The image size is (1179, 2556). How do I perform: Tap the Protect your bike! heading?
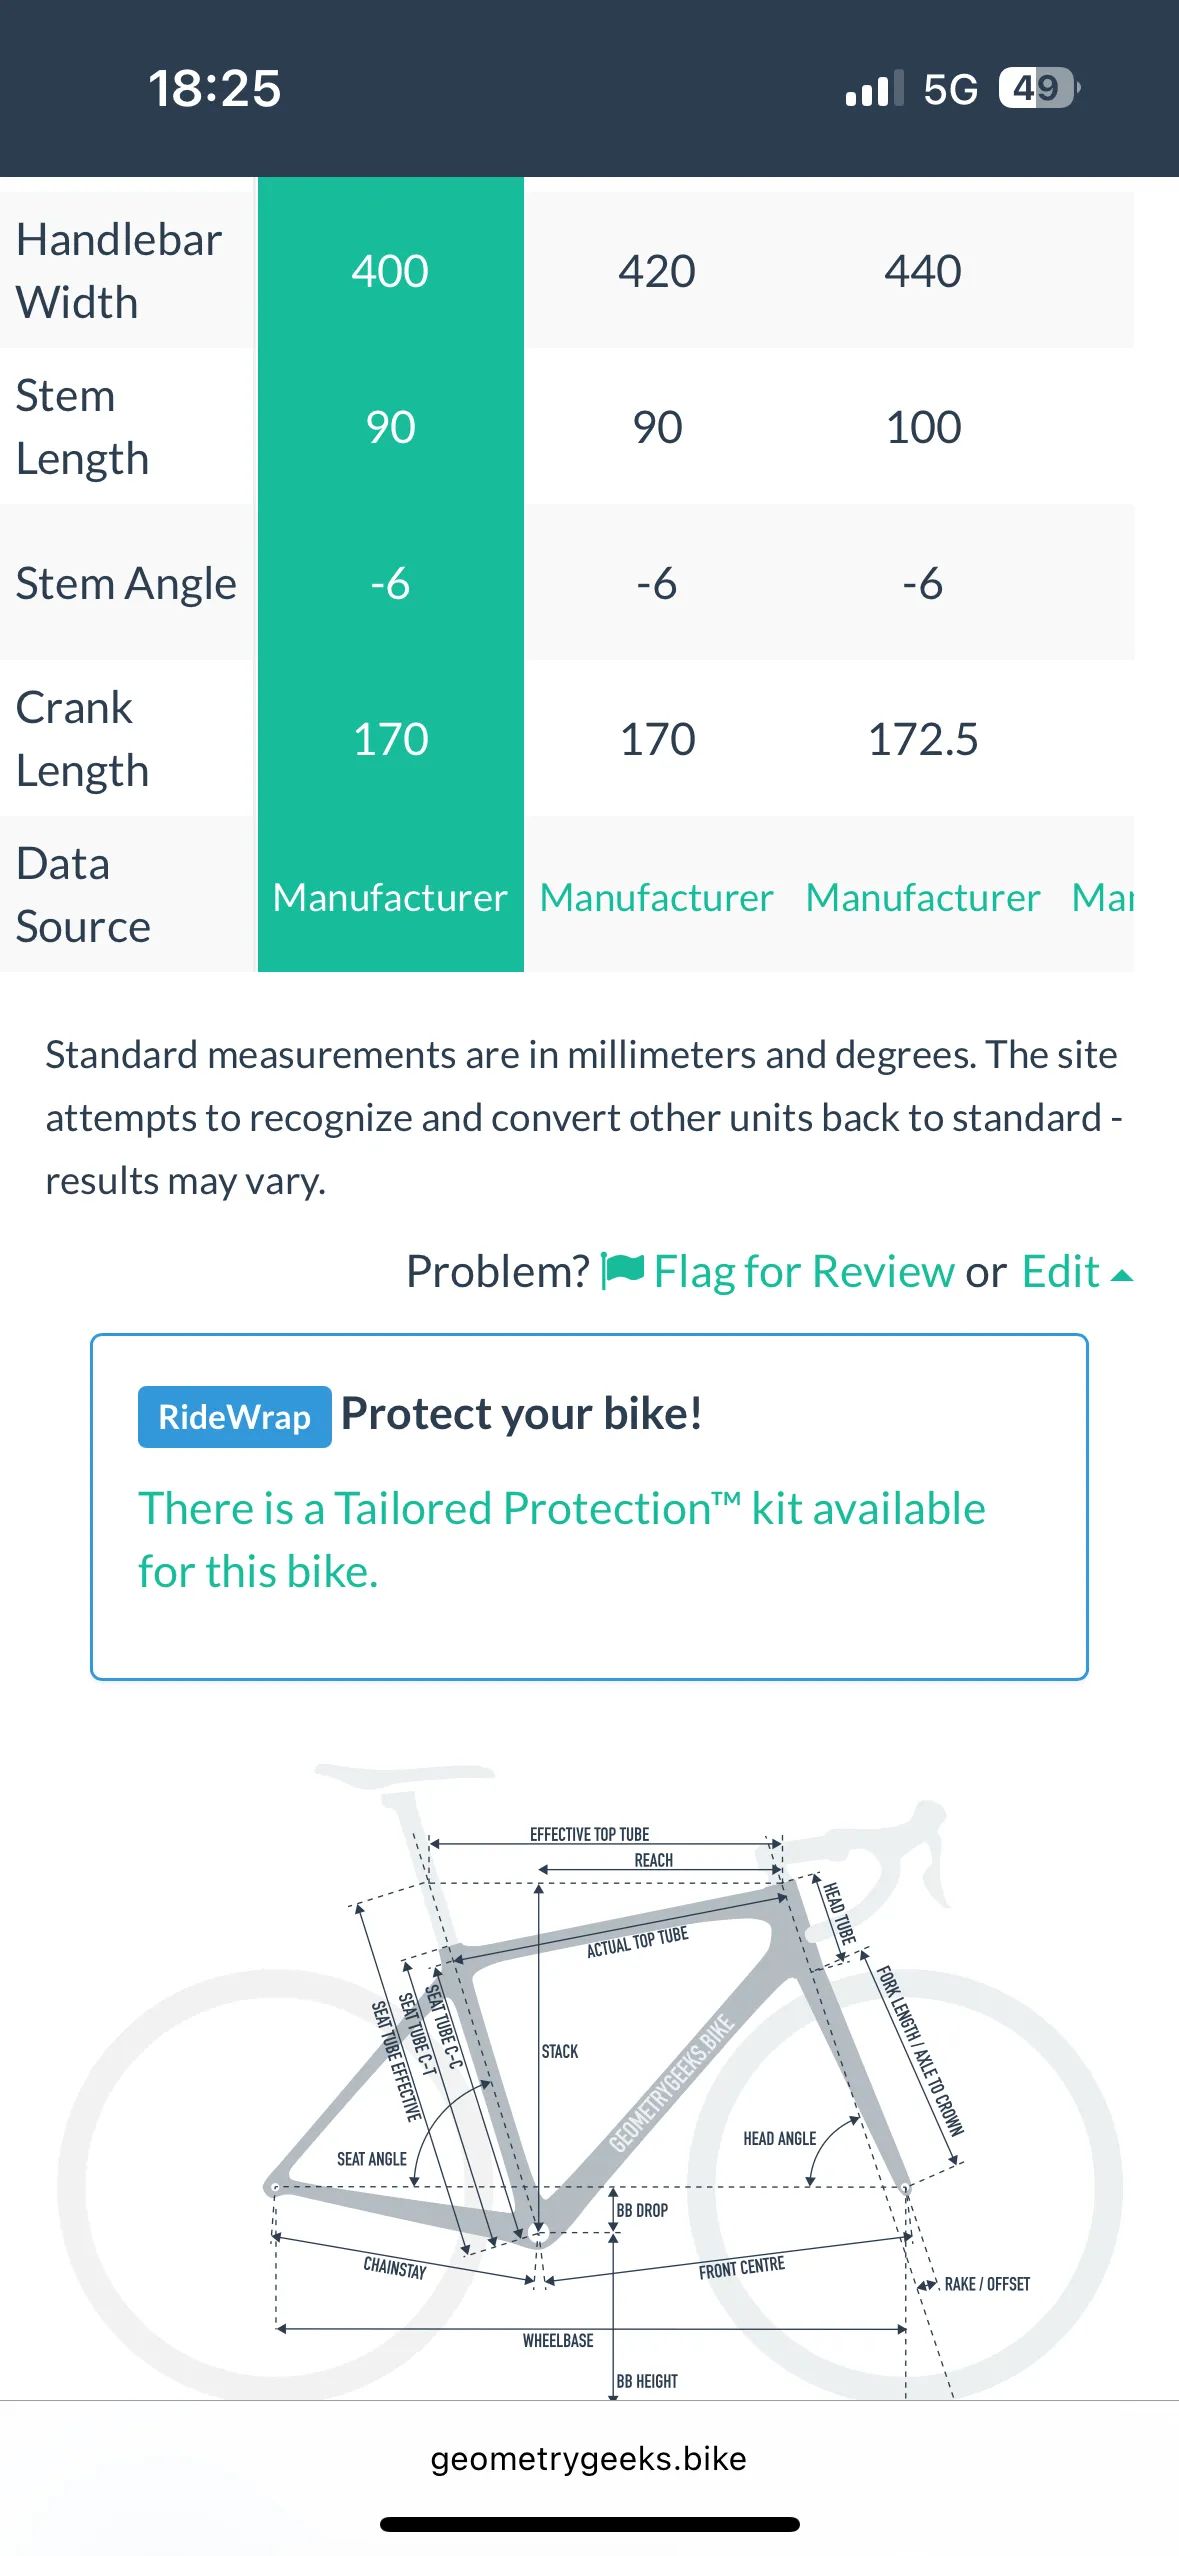[521, 1414]
